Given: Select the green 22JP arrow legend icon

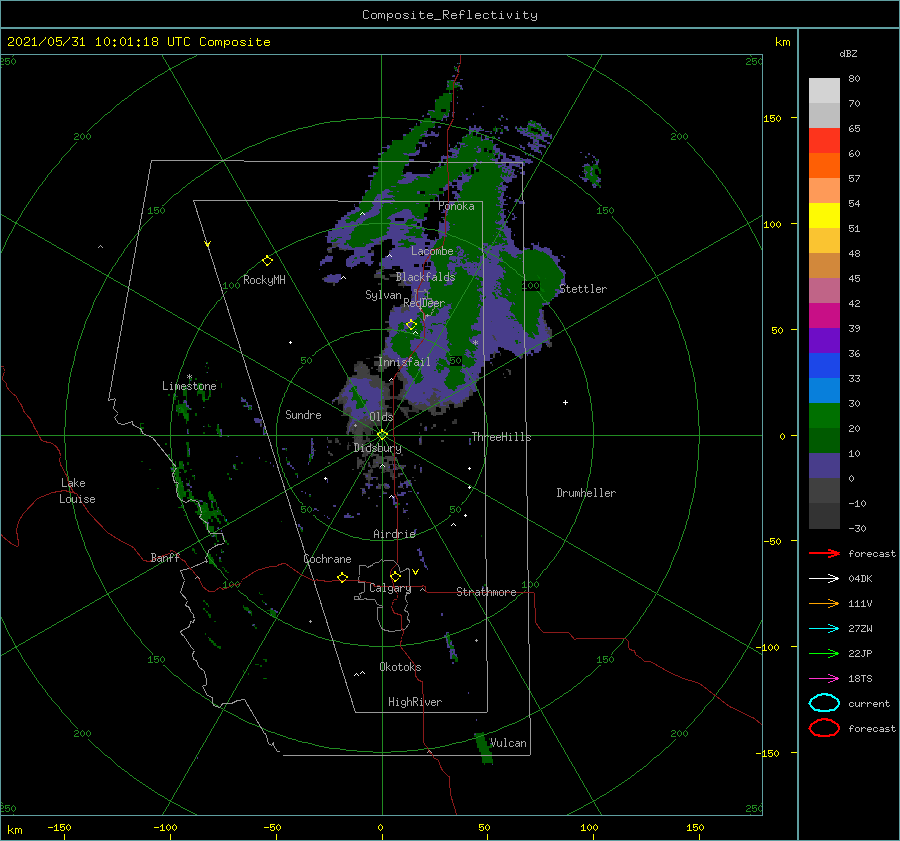Looking at the screenshot, I should [824, 653].
